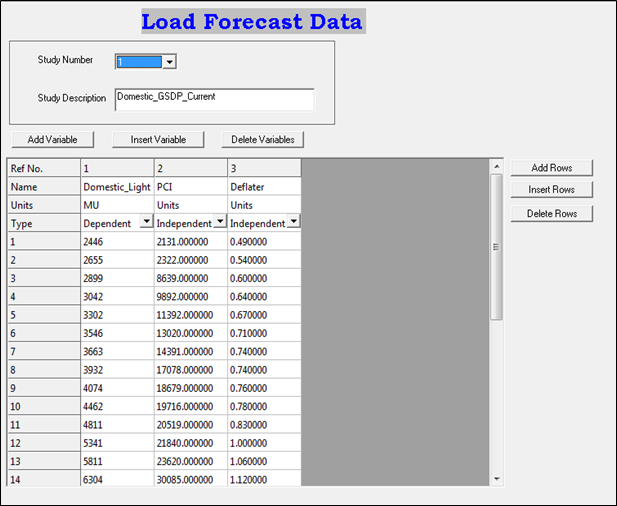617x506 pixels.
Task: Select cell with value 3932
Action: coord(117,370)
